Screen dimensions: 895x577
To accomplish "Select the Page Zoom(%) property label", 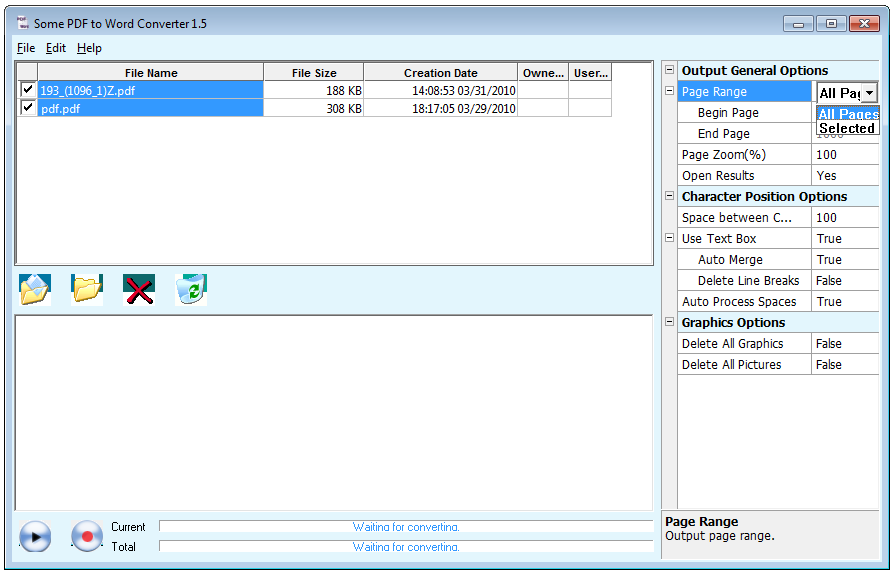I will click(x=744, y=154).
